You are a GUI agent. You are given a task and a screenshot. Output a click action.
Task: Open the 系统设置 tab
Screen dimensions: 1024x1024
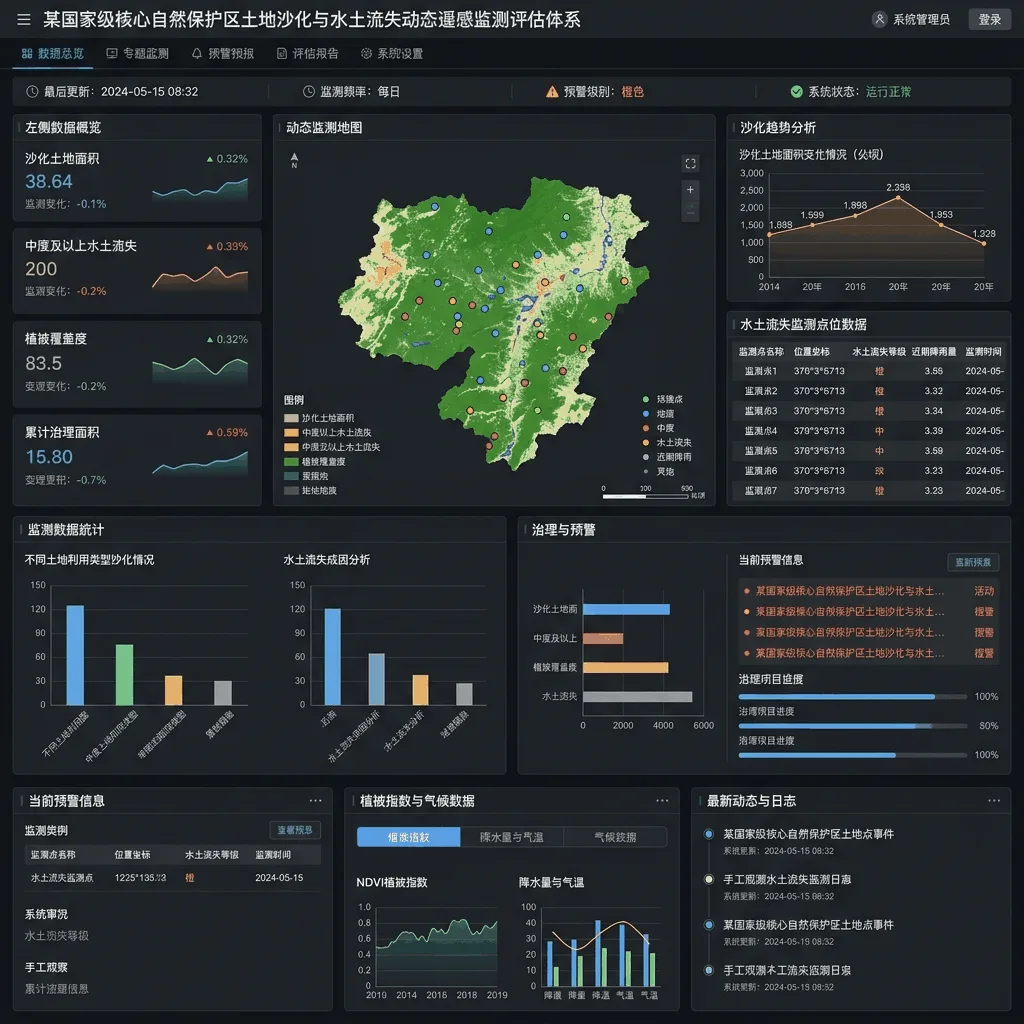[392, 54]
